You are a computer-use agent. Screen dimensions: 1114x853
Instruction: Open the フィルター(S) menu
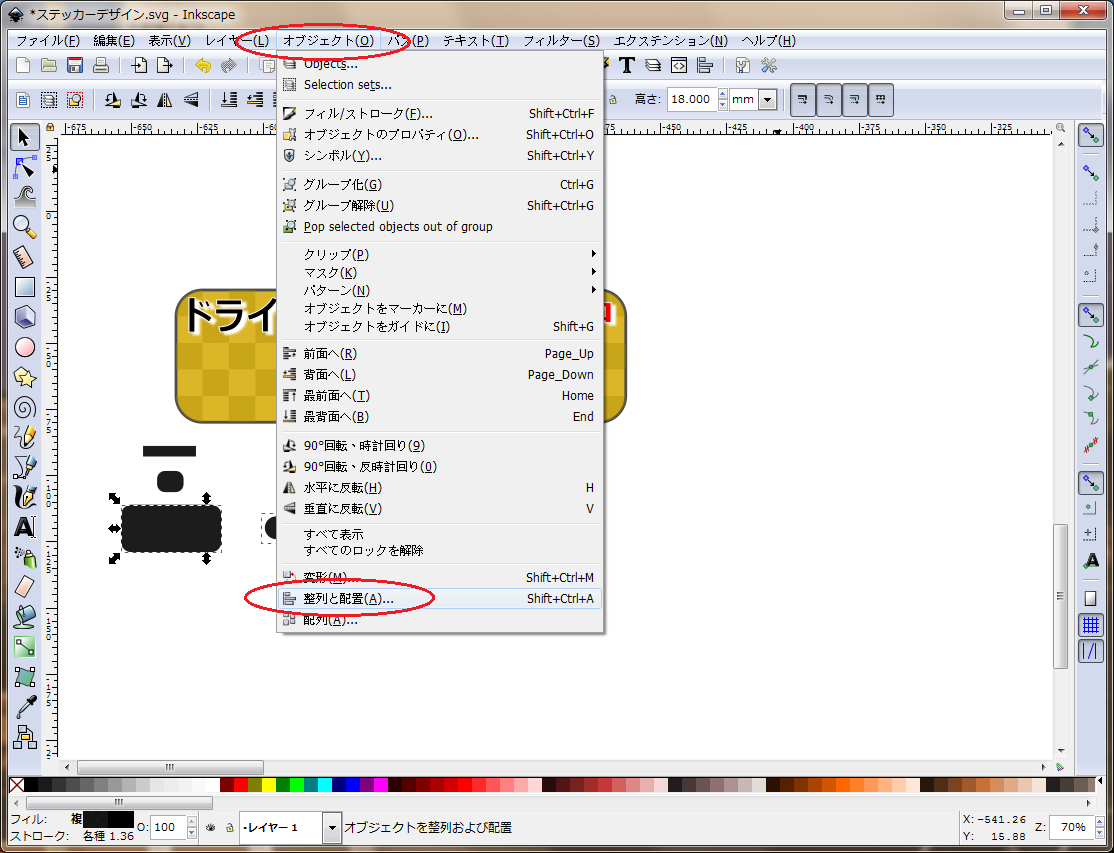[x=561, y=41]
